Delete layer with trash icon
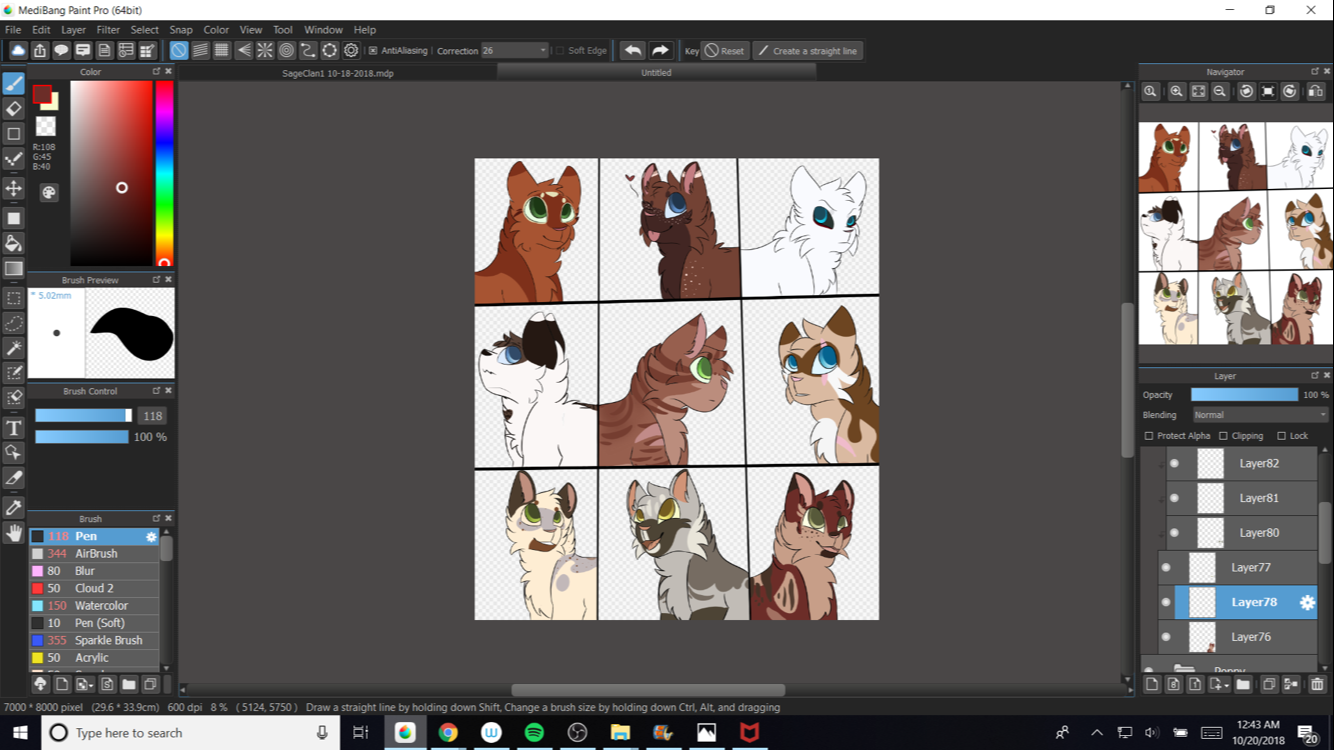The height and width of the screenshot is (750, 1334). pyautogui.click(x=1317, y=685)
